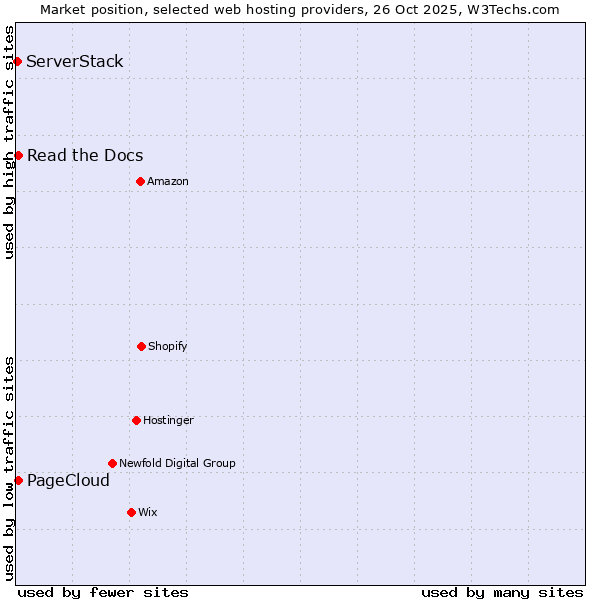Select the Amazon text label
Screen dimensions: 600x600
point(168,181)
